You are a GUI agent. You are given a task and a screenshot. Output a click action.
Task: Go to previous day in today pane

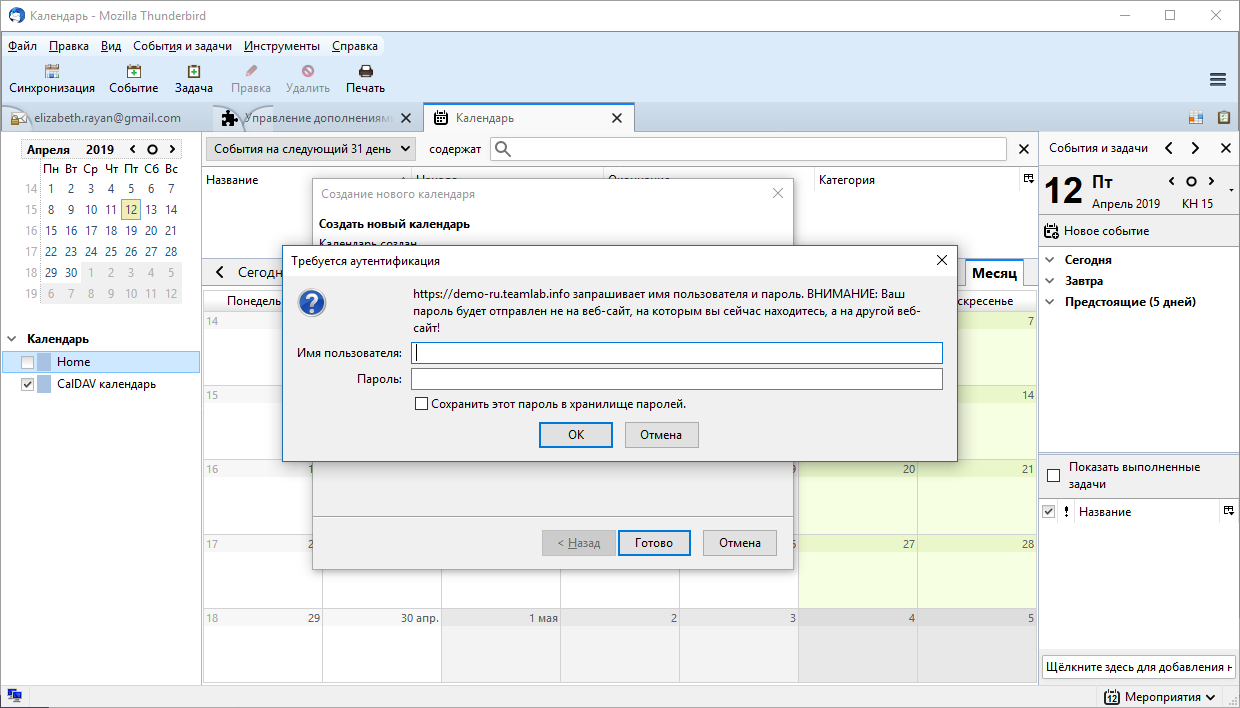point(1172,181)
